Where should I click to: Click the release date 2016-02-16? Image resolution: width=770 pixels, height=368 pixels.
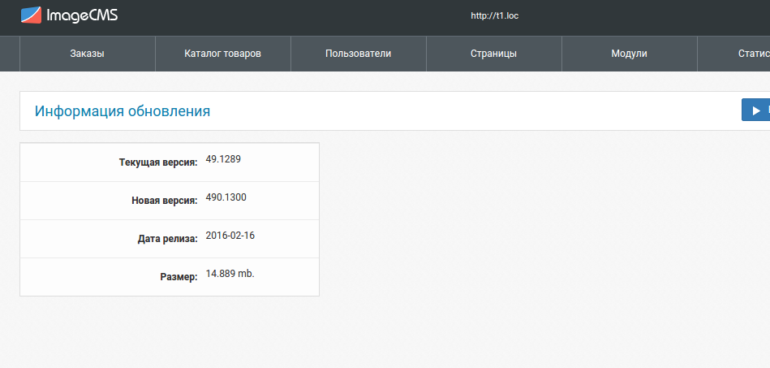coord(230,235)
